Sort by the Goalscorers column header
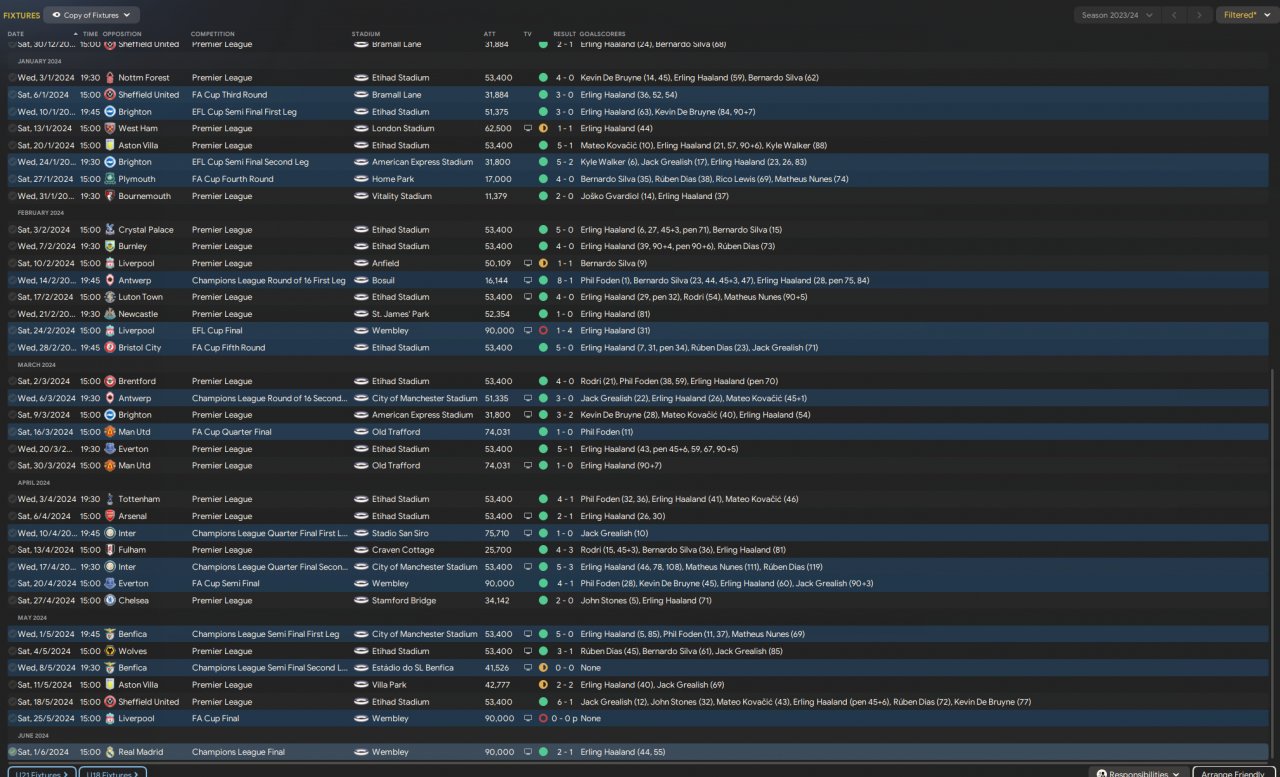Viewport: 1280px width, 777px height. (605, 34)
